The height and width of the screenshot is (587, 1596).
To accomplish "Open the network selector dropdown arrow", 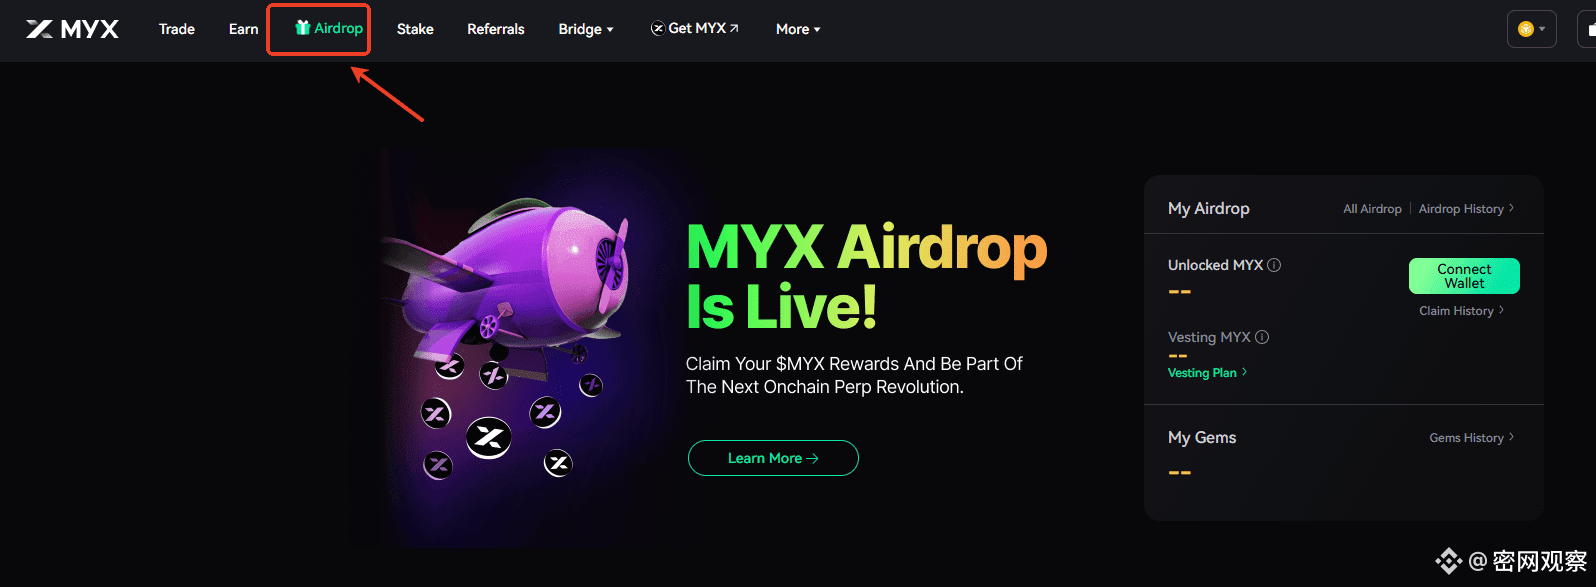I will tap(1542, 29).
